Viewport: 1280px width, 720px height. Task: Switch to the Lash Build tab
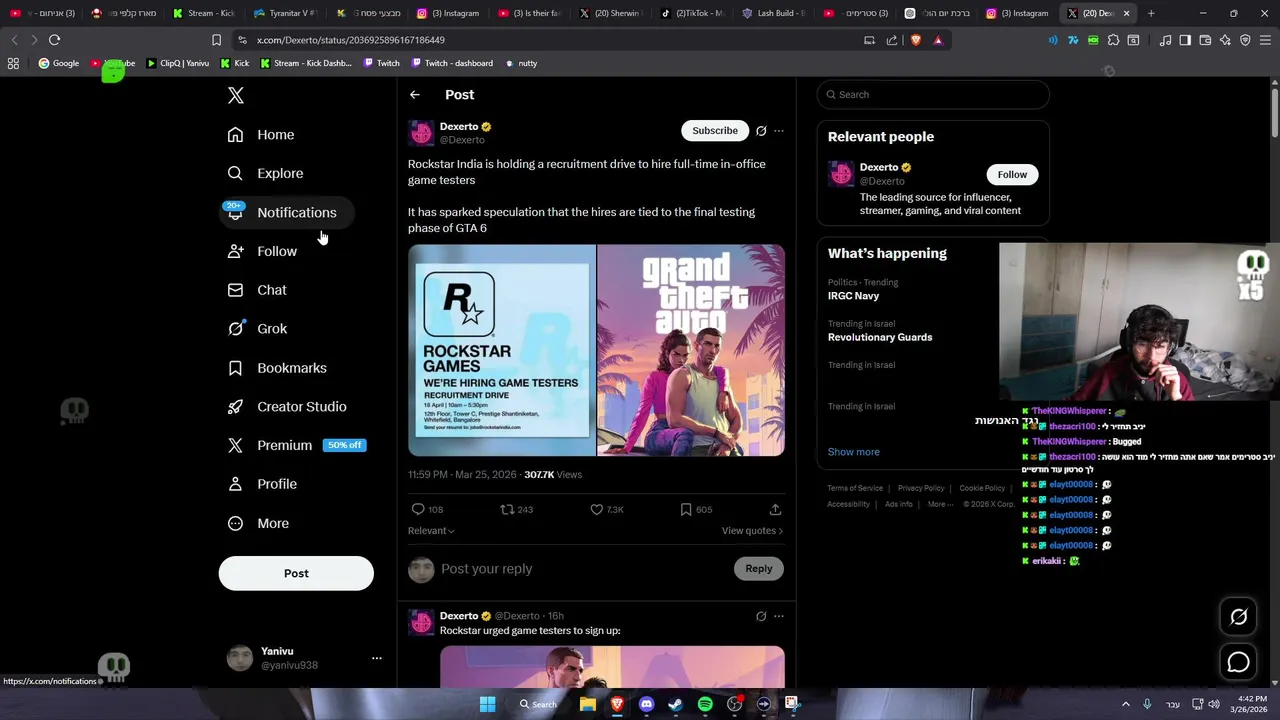click(x=774, y=13)
